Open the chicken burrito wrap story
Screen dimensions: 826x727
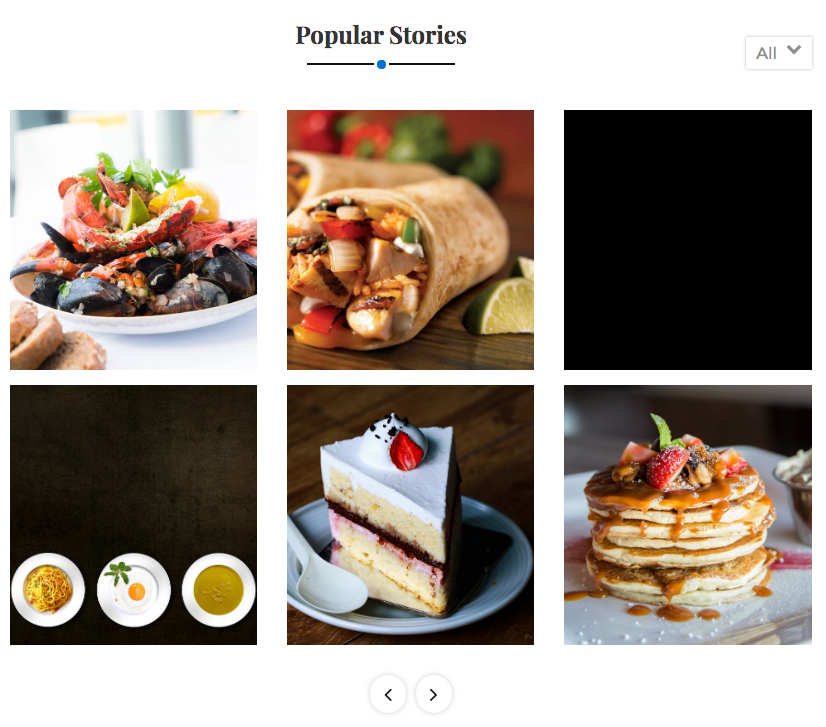click(x=410, y=240)
